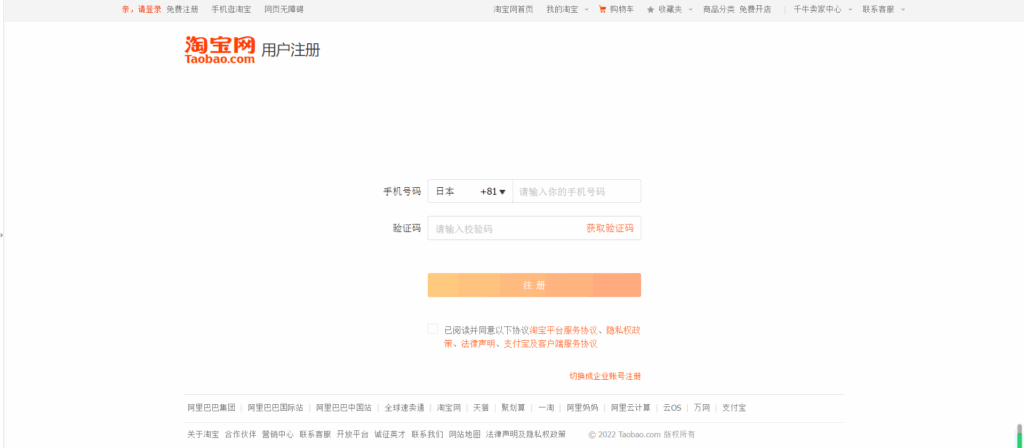The height and width of the screenshot is (448, 1024).
Task: Open 营销中心 footer link
Action: pyautogui.click(x=278, y=434)
